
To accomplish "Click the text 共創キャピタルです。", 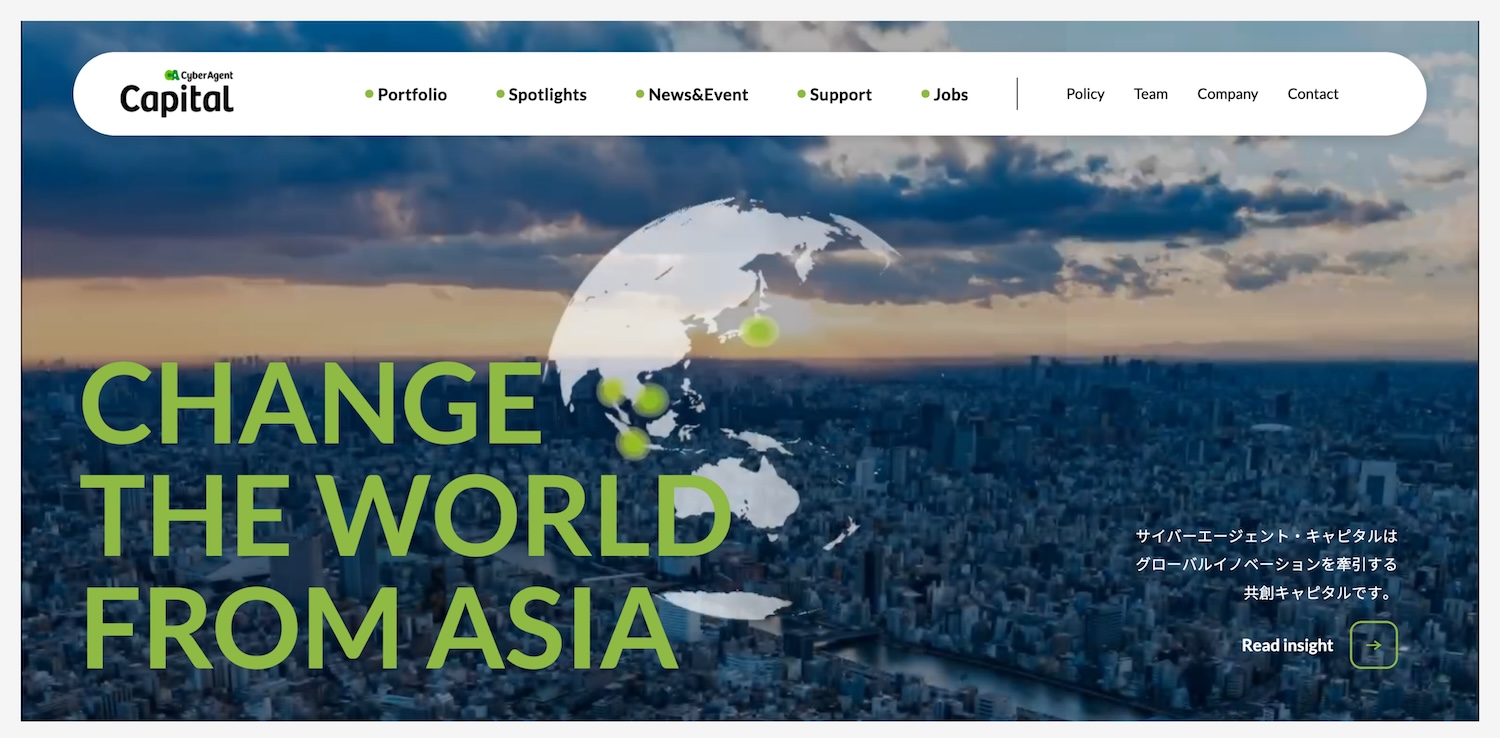I will [1320, 592].
